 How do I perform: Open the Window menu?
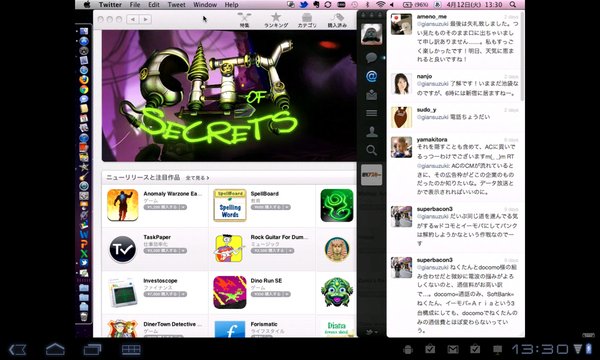tap(205, 5)
